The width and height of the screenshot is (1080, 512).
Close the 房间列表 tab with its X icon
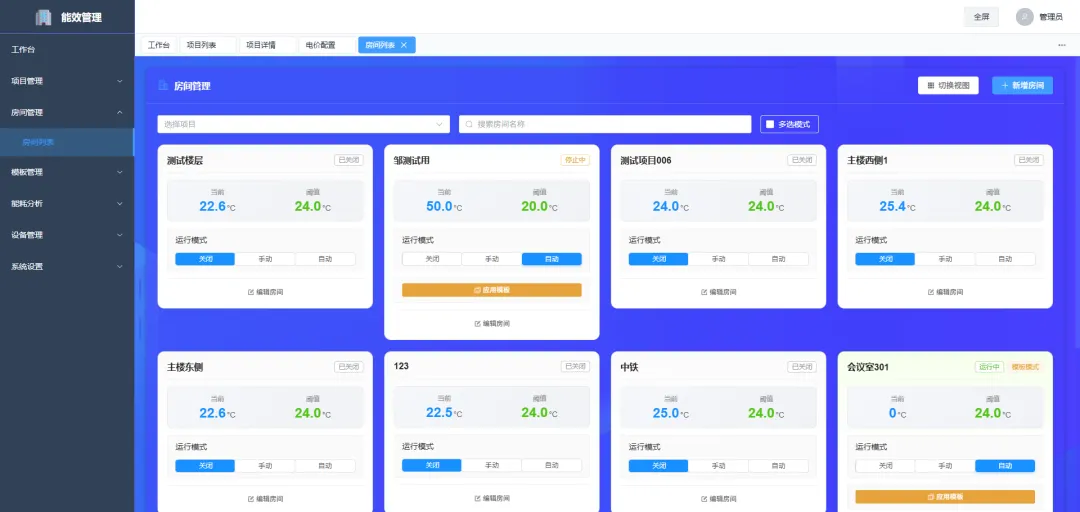click(404, 45)
